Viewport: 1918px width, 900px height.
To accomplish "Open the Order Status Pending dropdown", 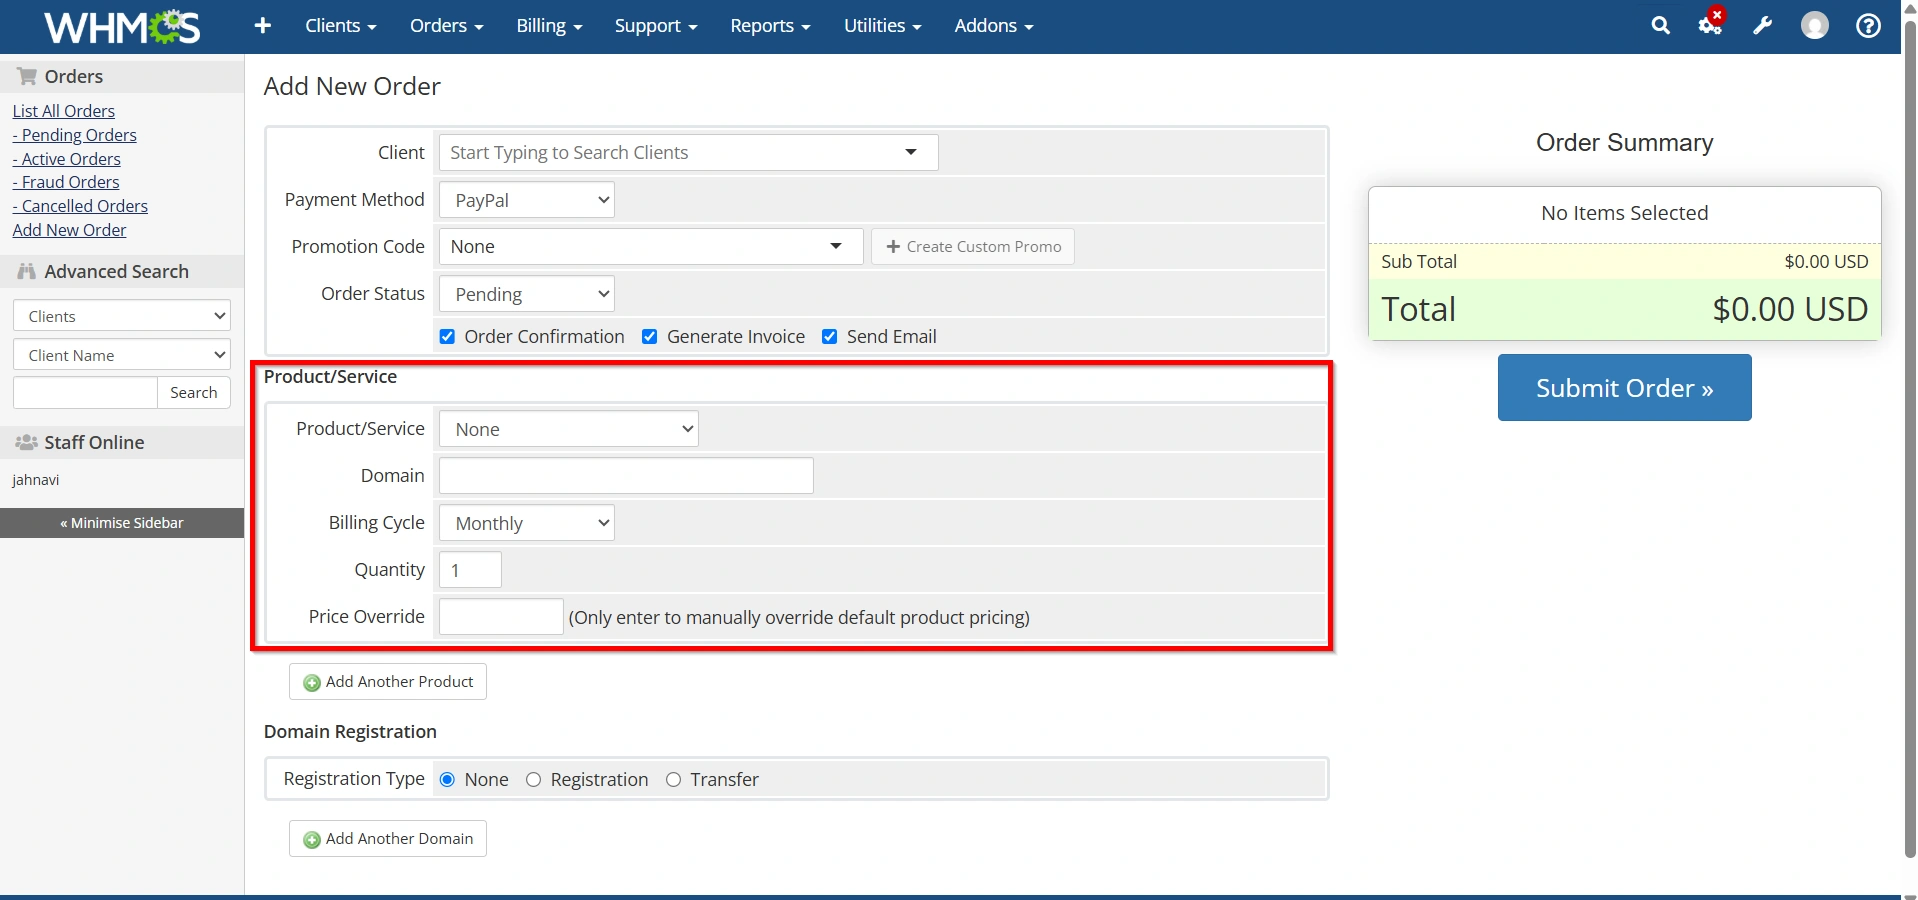I will [527, 294].
